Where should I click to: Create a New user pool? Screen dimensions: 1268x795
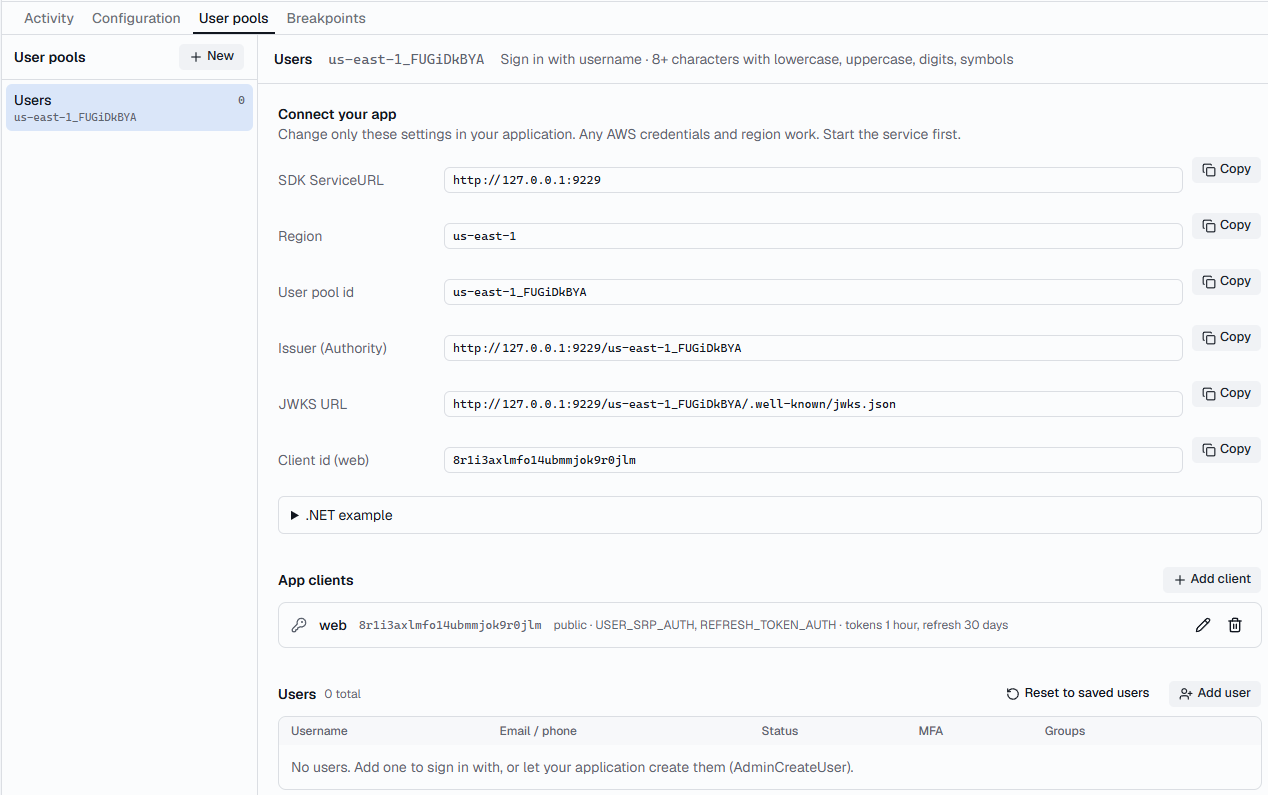point(212,56)
